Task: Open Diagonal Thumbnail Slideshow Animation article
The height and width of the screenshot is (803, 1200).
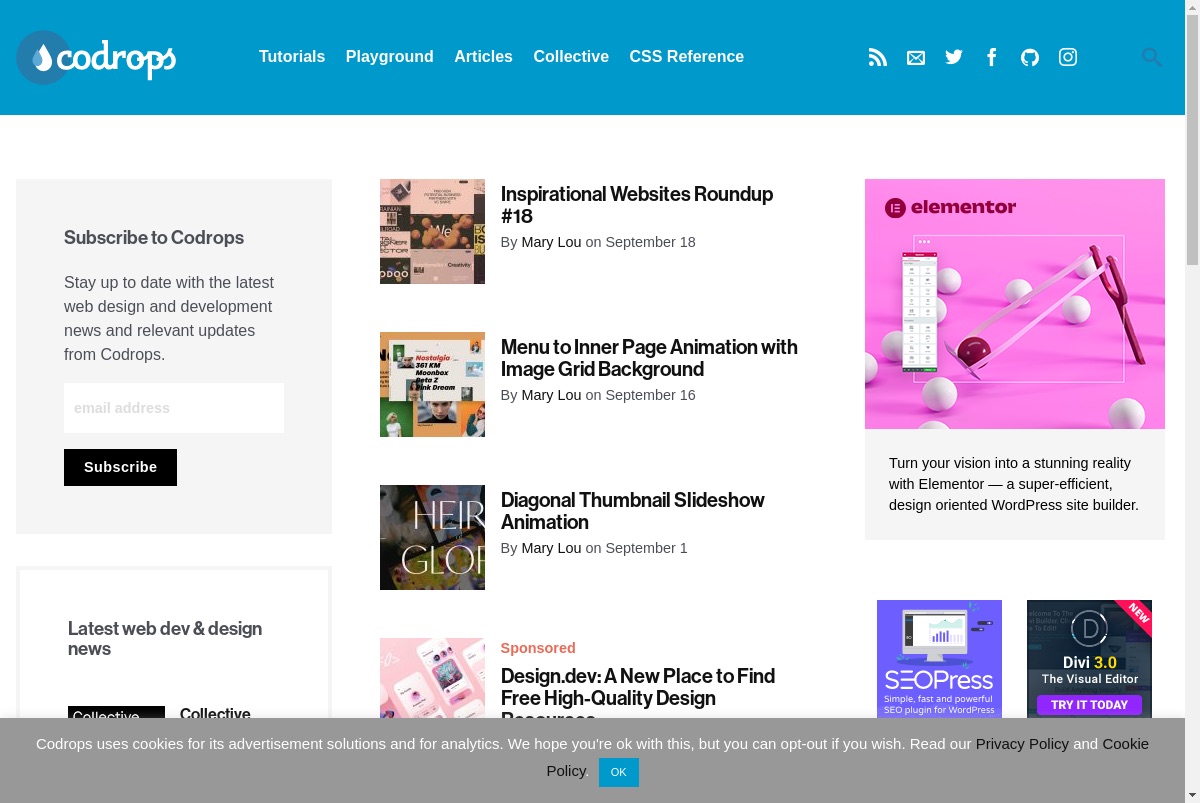Action: pos(633,511)
